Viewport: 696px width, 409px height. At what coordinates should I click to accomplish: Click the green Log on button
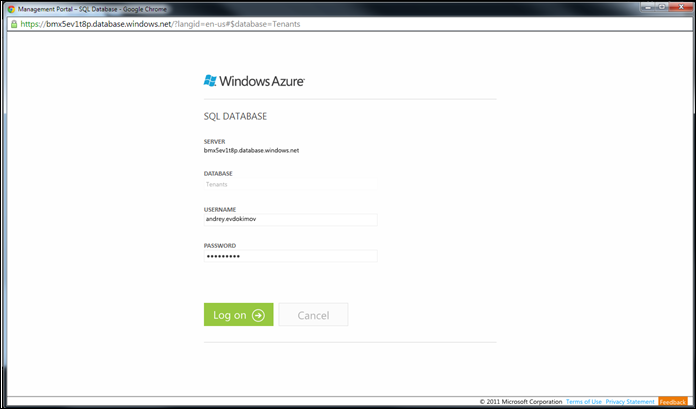click(x=238, y=314)
